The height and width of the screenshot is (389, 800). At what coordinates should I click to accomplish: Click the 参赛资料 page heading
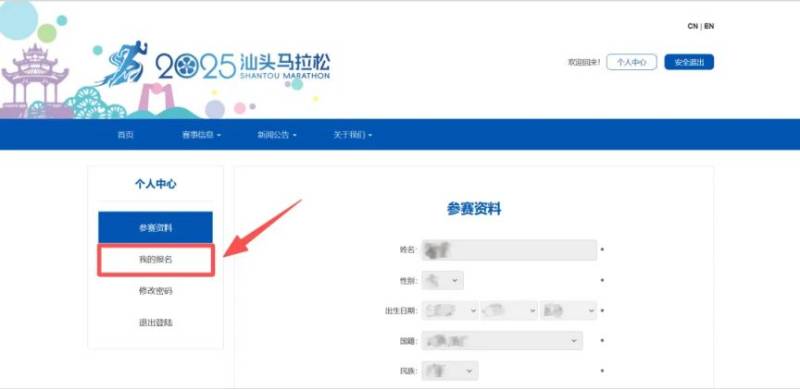[474, 208]
